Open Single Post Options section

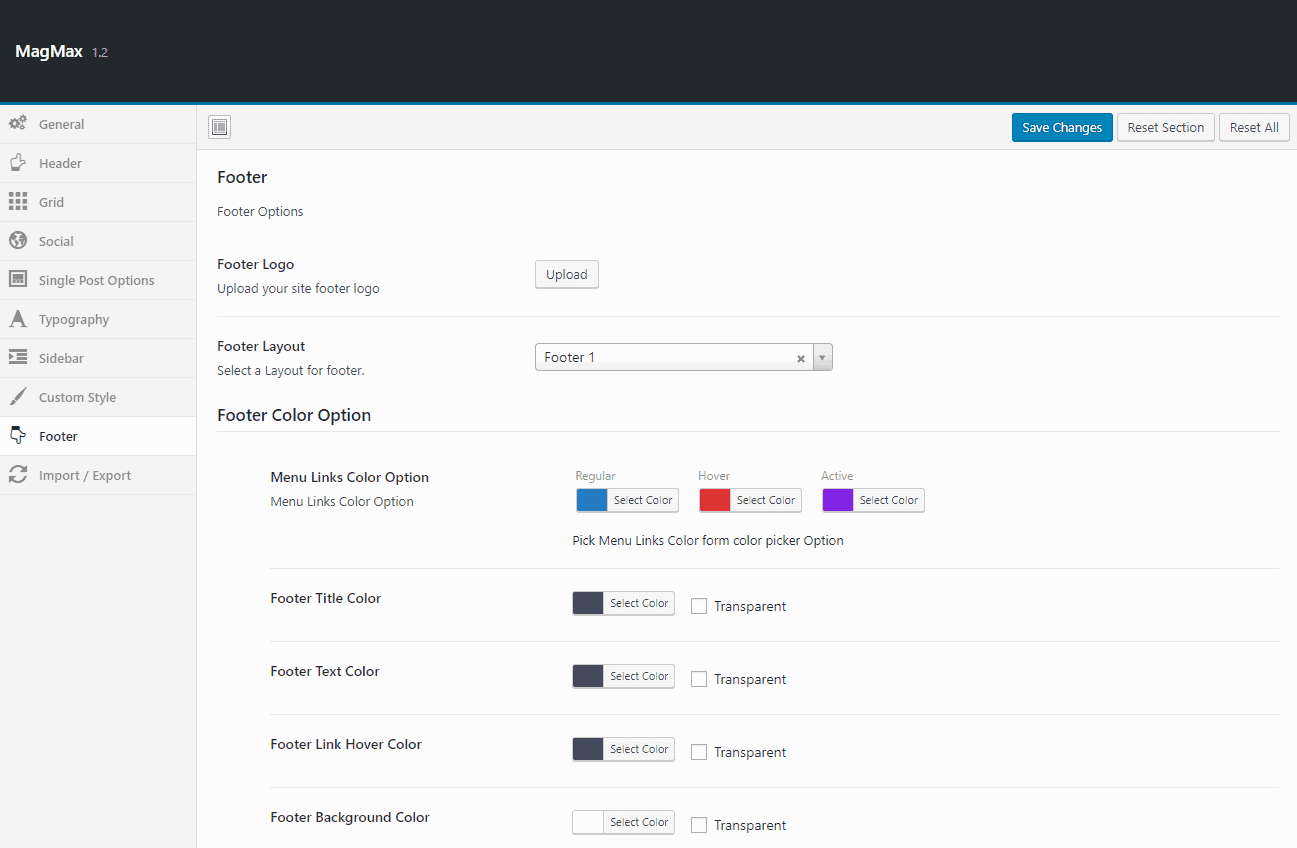tap(96, 280)
